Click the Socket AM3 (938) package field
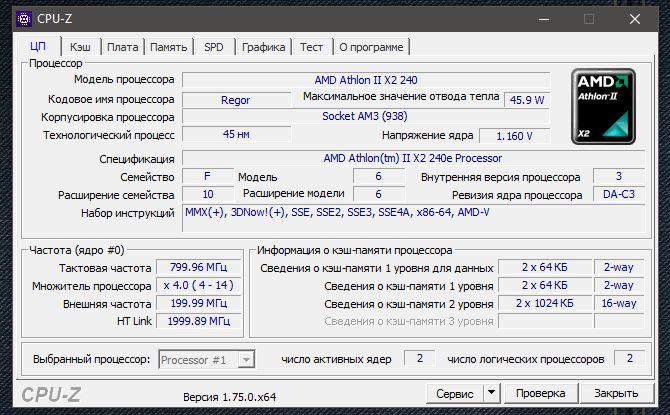Image resolution: width=670 pixels, height=415 pixels. (x=366, y=116)
